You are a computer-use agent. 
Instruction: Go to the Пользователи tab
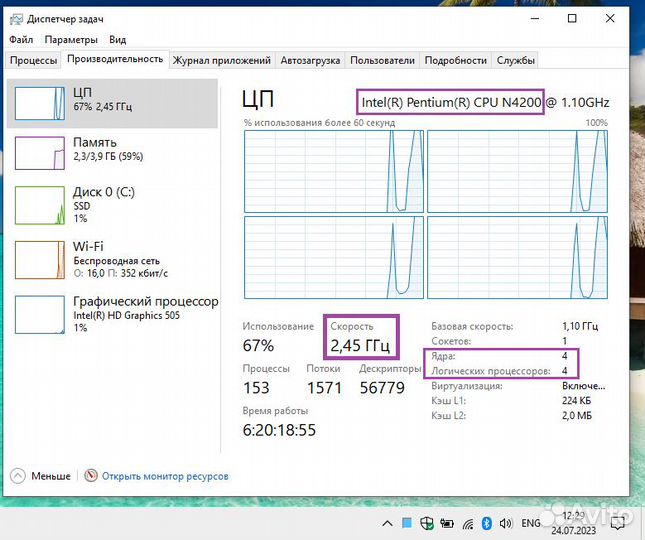pyautogui.click(x=382, y=60)
